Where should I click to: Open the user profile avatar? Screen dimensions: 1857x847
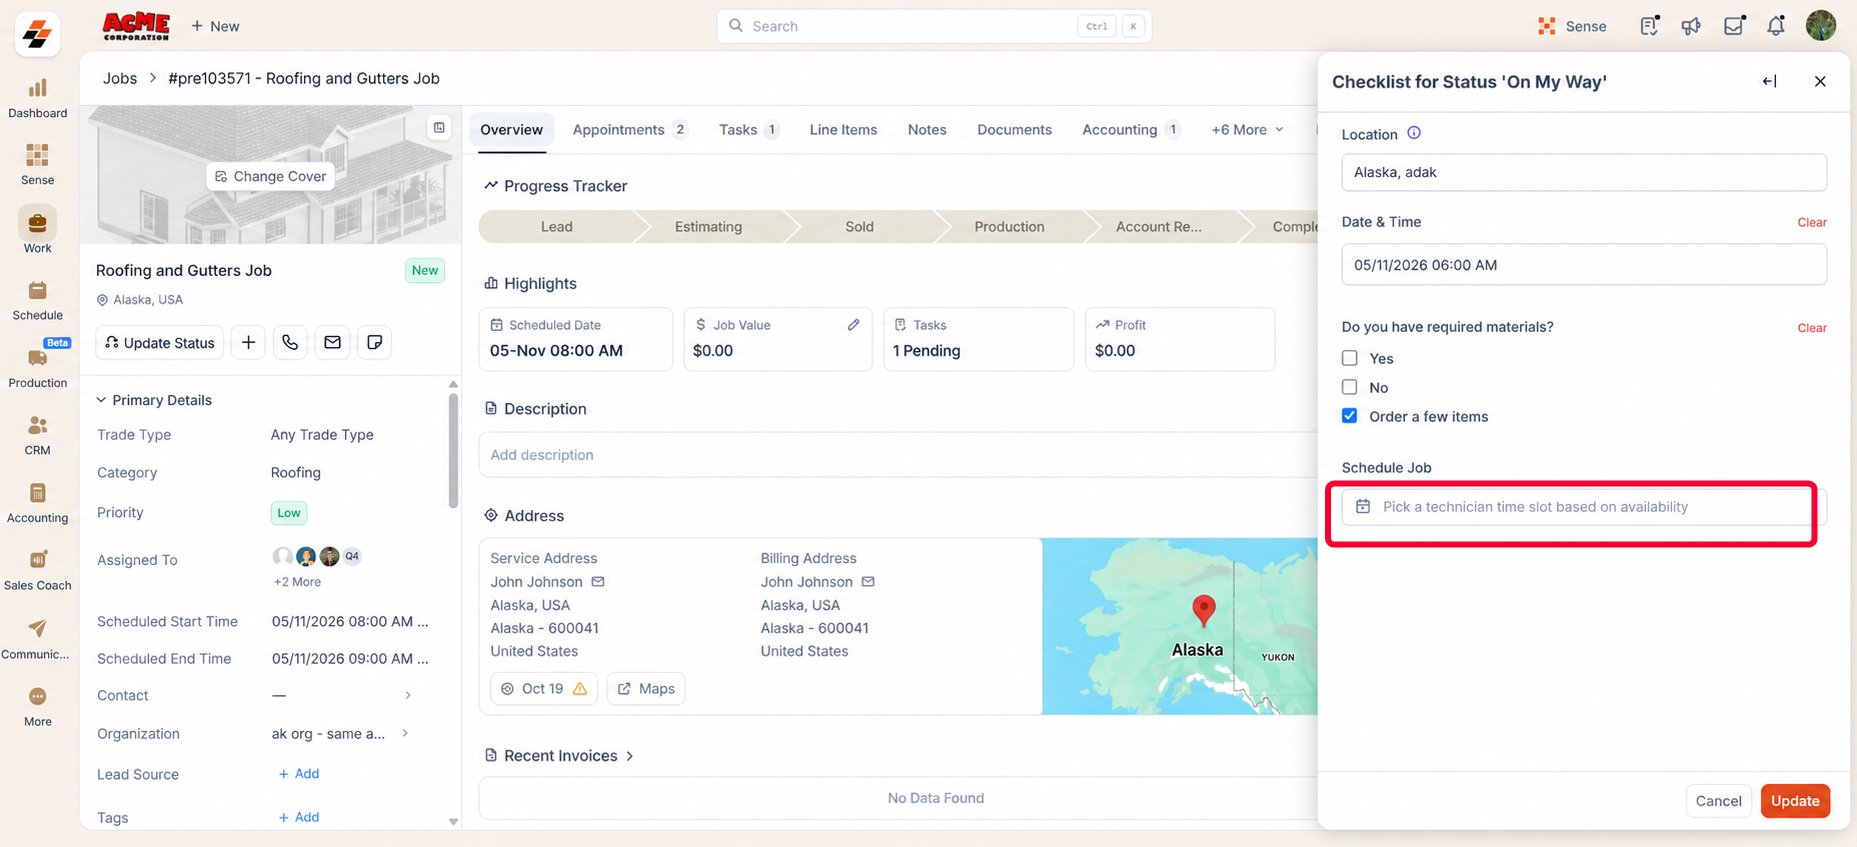point(1821,26)
